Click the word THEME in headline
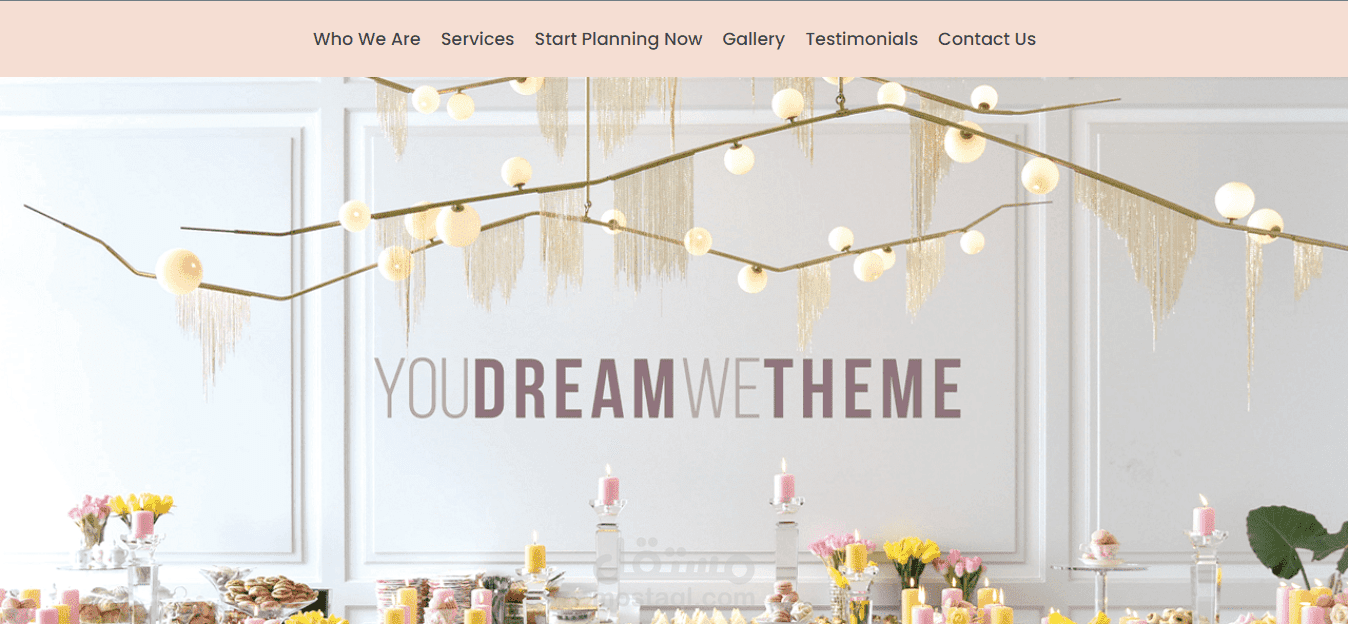Image resolution: width=1348 pixels, height=624 pixels. pyautogui.click(x=865, y=388)
